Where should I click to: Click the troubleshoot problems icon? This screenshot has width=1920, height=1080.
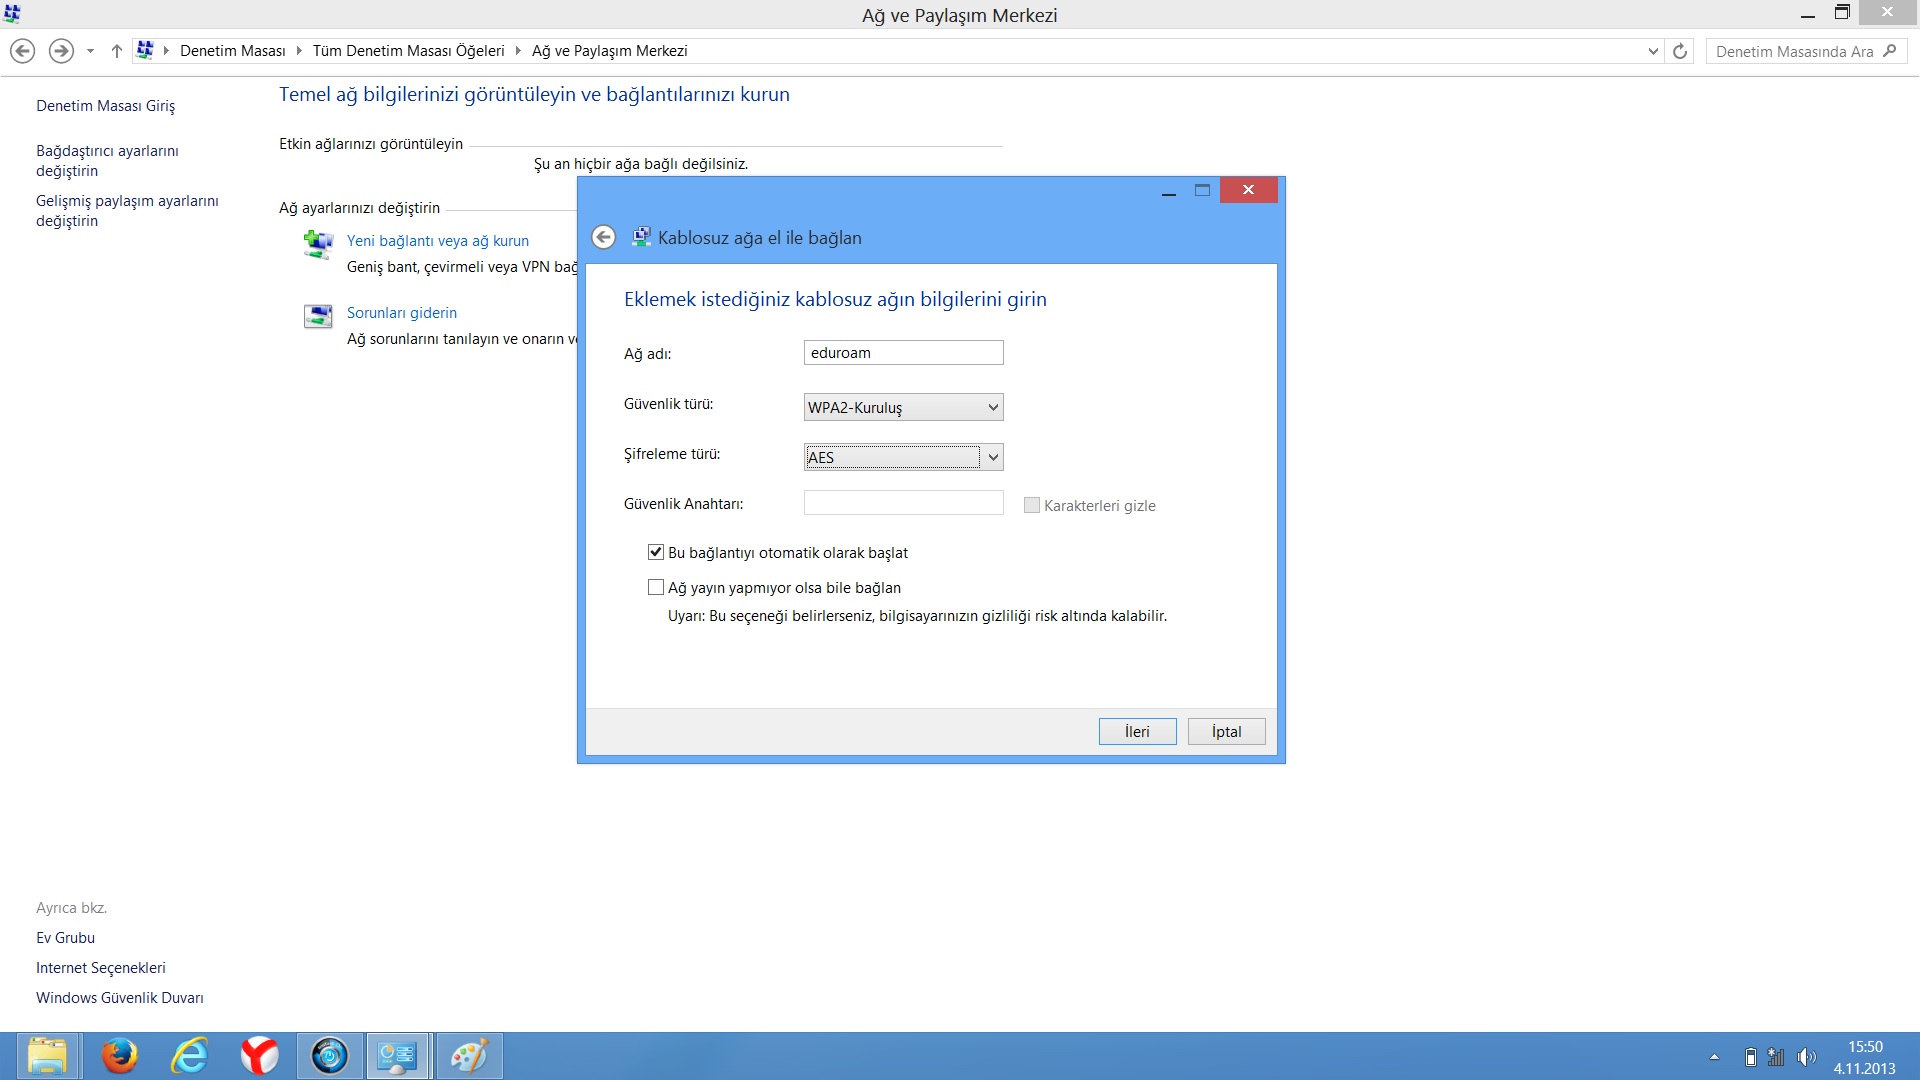coord(318,317)
